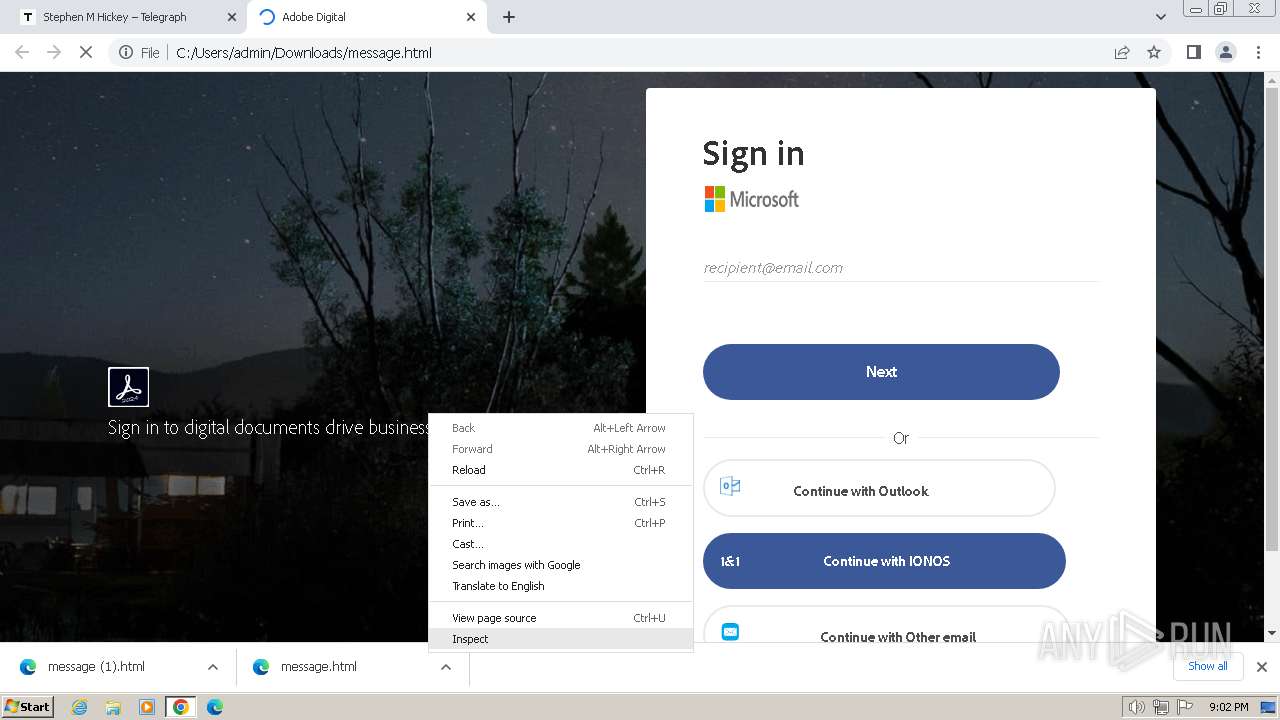Image resolution: width=1280 pixels, height=720 pixels.
Task: Share this page using the share icon
Action: tap(1122, 52)
